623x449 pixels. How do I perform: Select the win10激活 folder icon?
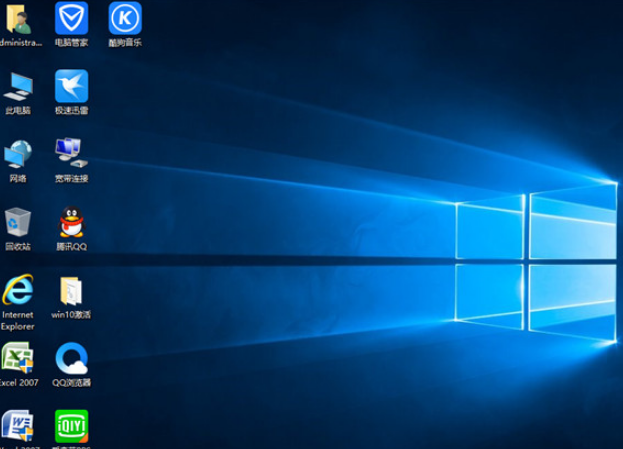click(x=71, y=291)
